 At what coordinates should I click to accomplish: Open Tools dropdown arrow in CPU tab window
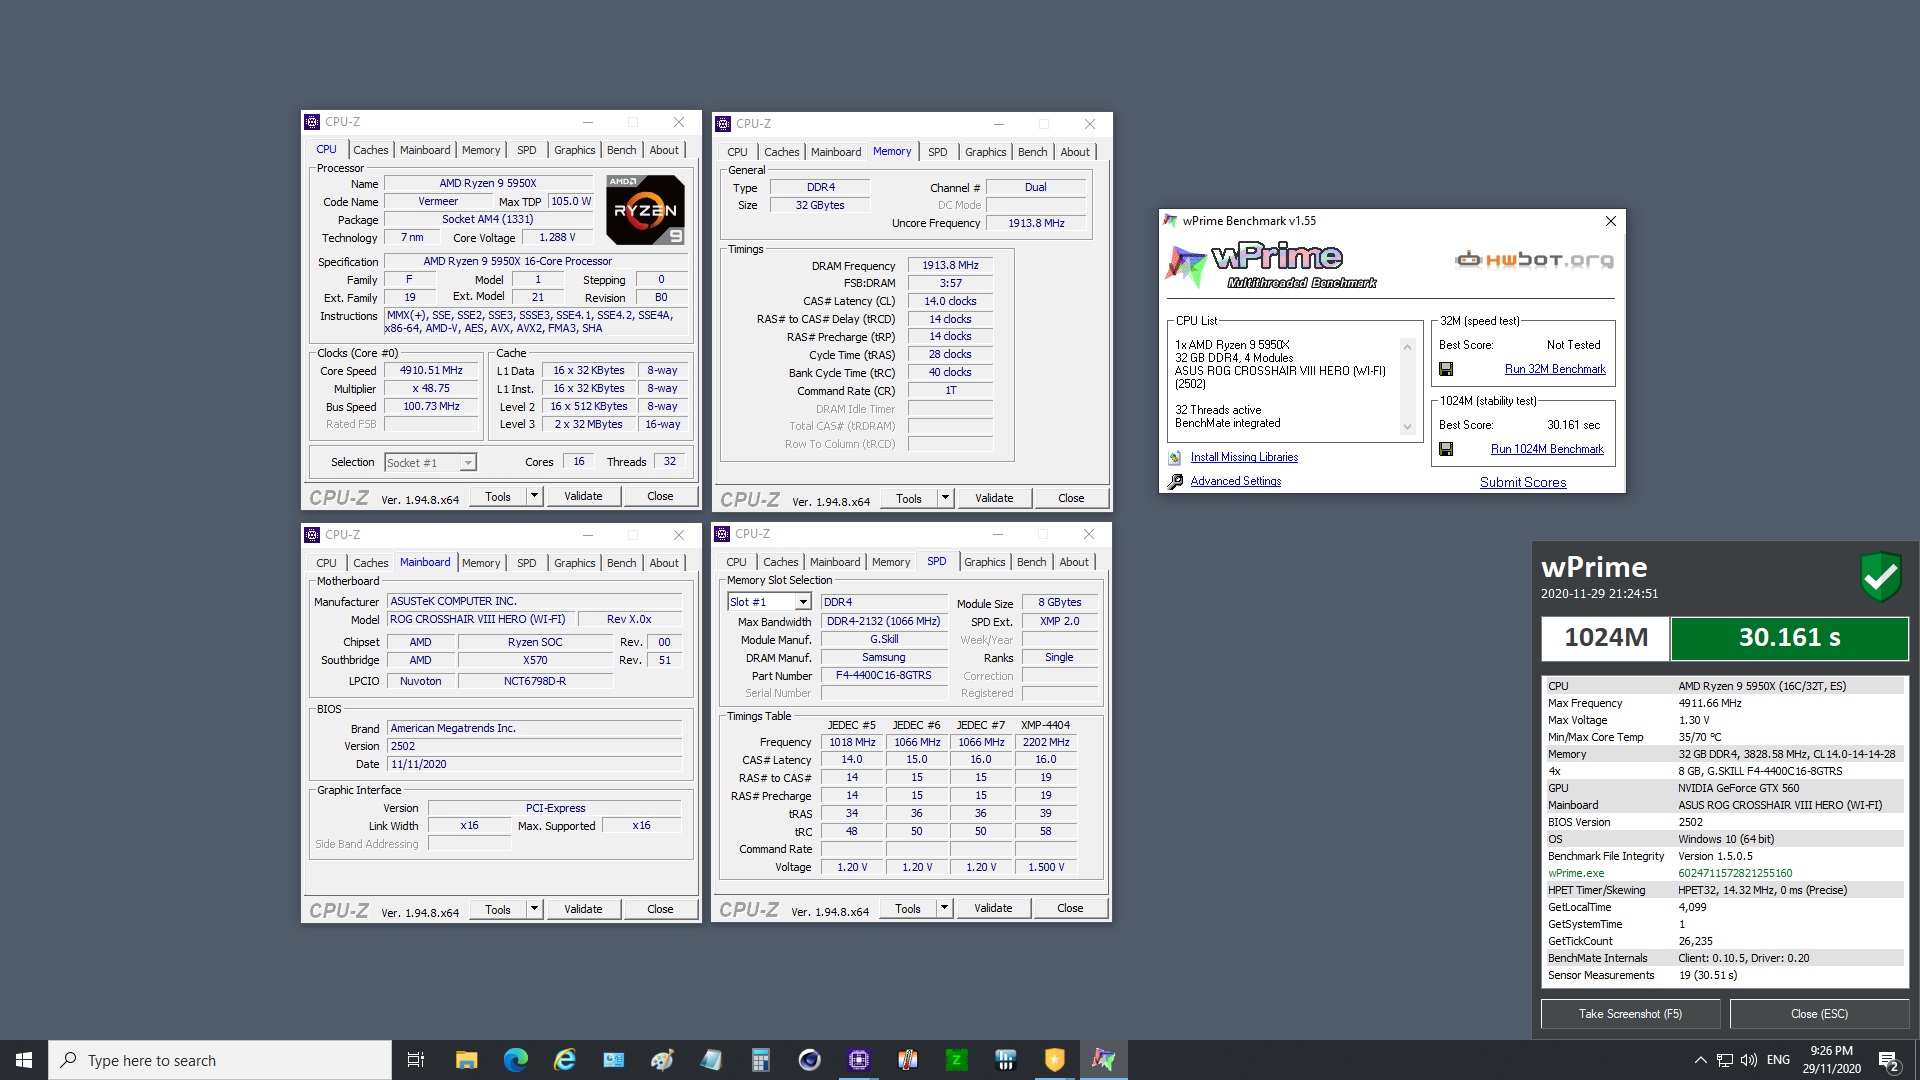[534, 496]
